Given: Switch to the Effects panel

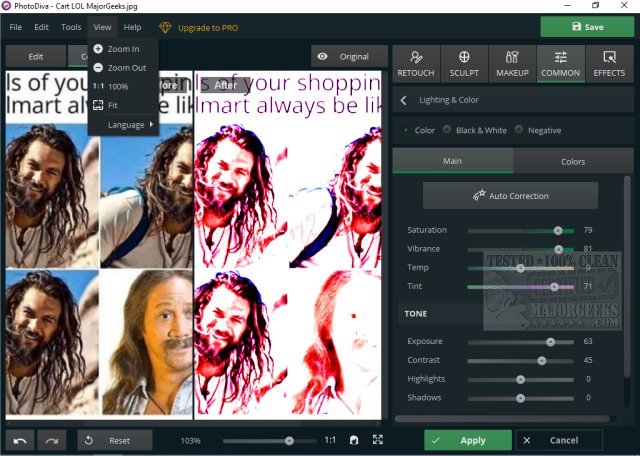Looking at the screenshot, I should [x=608, y=63].
